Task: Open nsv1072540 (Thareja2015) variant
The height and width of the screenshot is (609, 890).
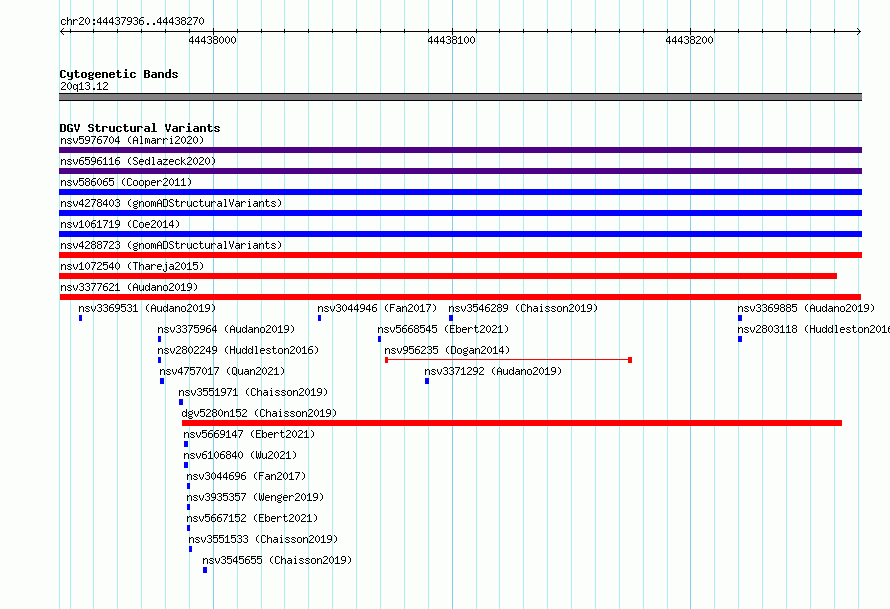Action: (x=132, y=266)
